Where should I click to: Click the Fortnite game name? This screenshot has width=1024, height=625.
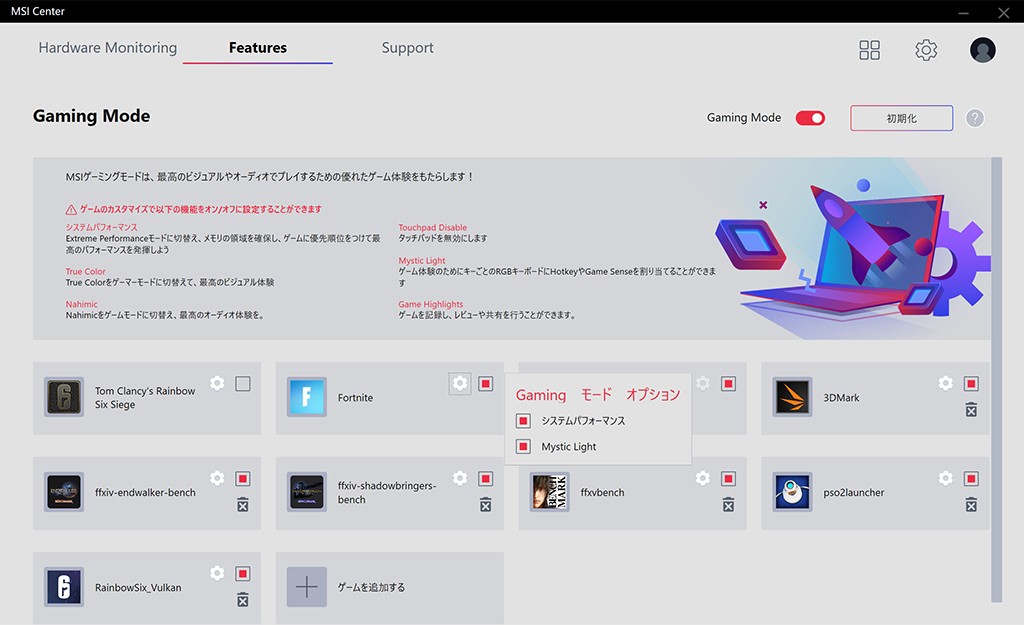[355, 398]
